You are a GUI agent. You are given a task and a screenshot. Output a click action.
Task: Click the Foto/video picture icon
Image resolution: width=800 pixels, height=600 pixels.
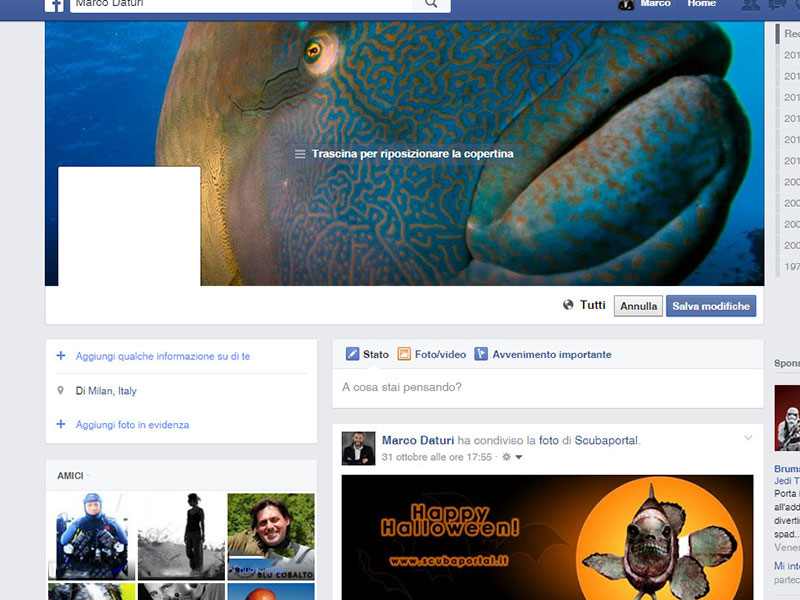coord(404,354)
